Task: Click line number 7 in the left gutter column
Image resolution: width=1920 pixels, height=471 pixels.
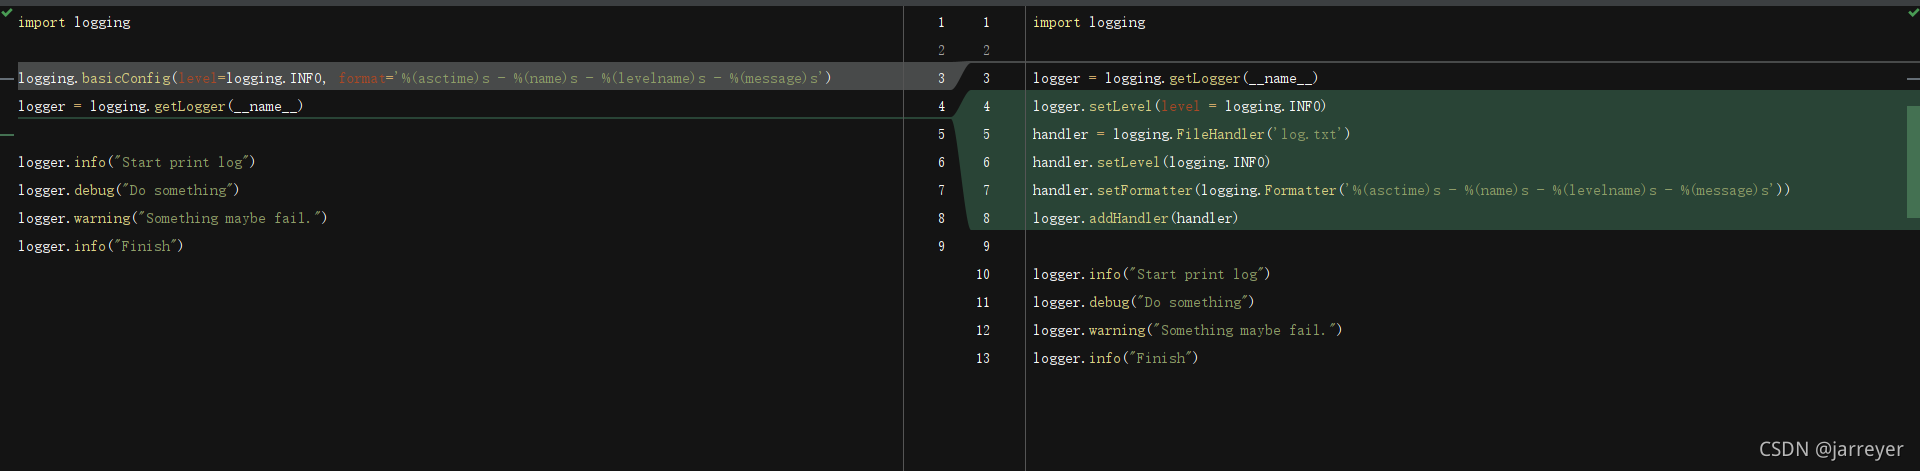Action: pyautogui.click(x=941, y=190)
